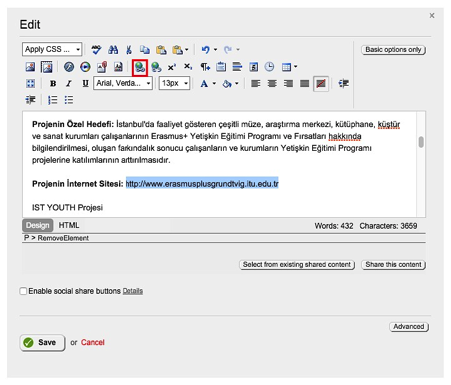451x385 pixels.
Task: Toggle underline formatting
Action: pos(85,83)
